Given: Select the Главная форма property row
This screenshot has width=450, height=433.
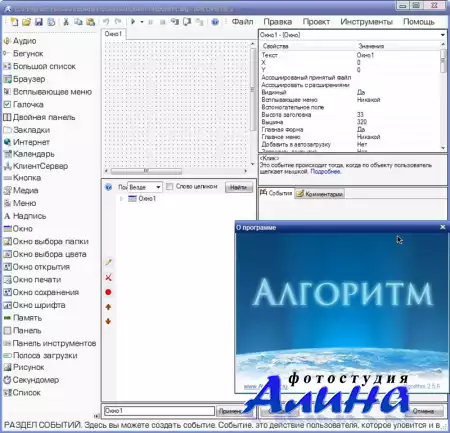Looking at the screenshot, I should pos(350,129).
